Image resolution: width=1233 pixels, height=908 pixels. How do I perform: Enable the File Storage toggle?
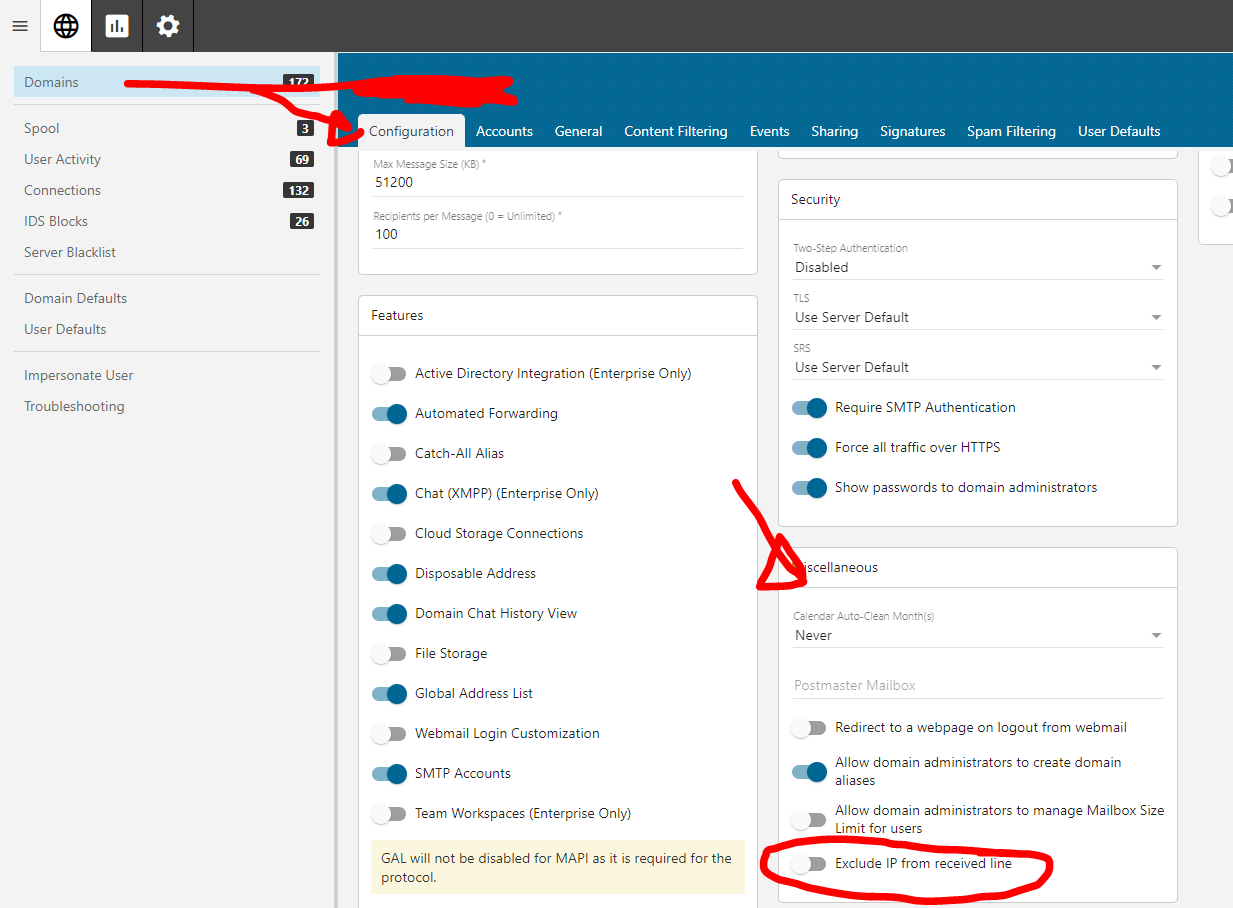tap(389, 653)
